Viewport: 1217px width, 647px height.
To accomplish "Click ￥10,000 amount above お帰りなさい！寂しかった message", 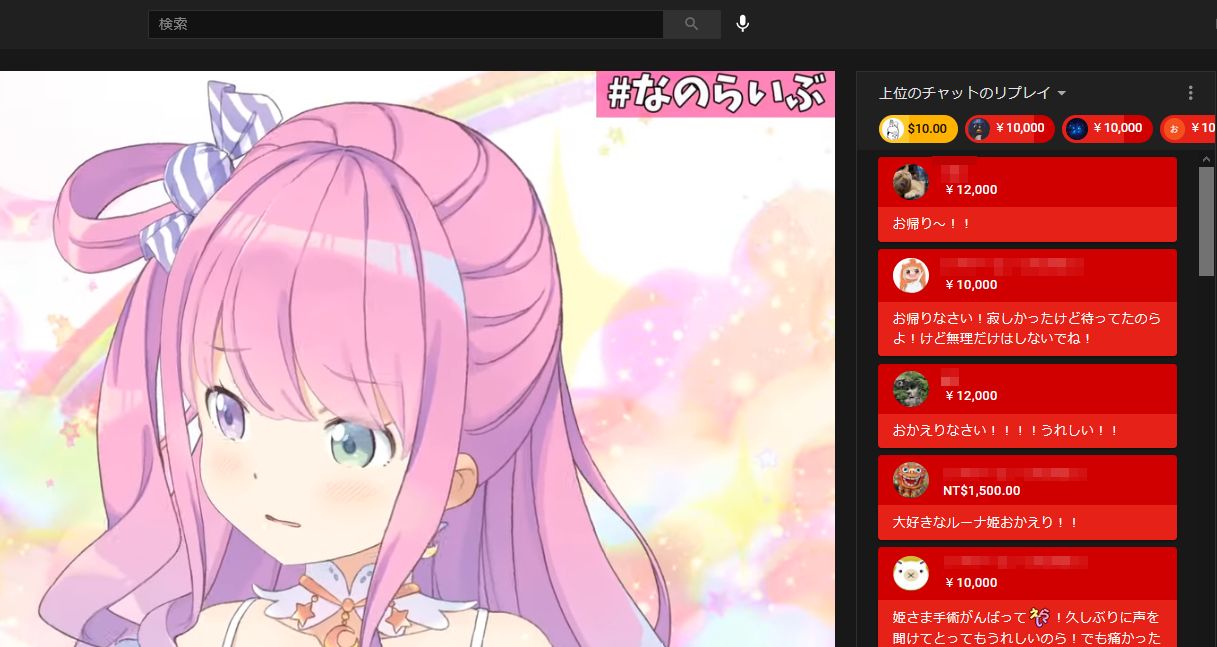I will 970,285.
